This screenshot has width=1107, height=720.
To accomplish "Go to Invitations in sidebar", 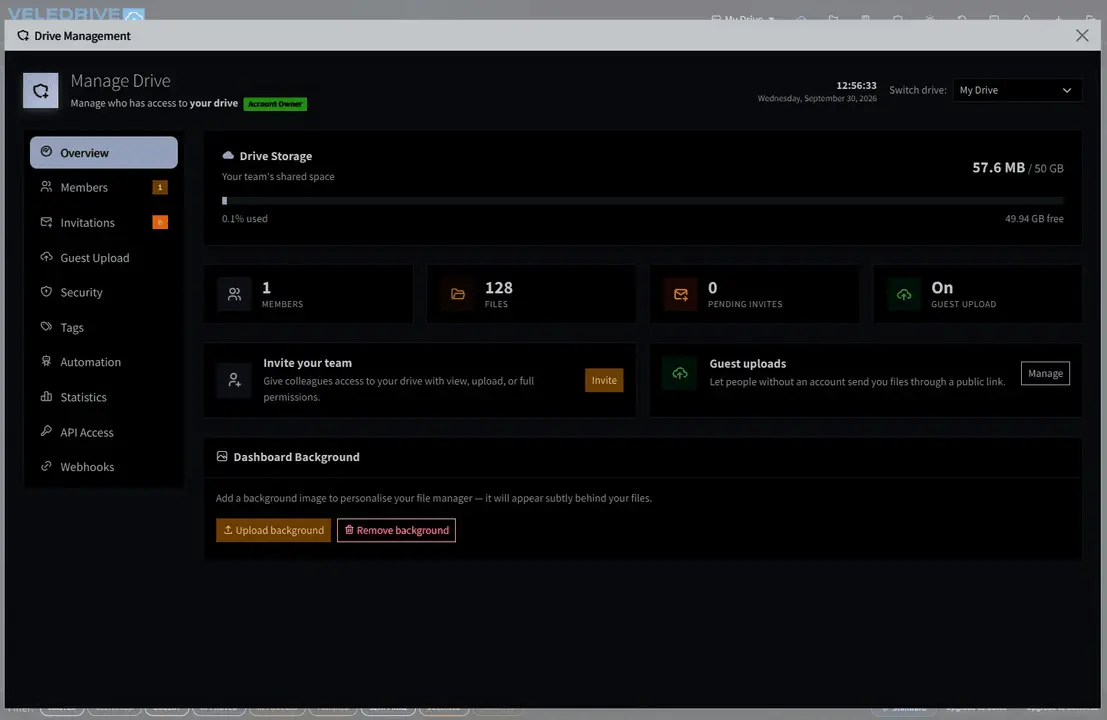I will (x=104, y=222).
